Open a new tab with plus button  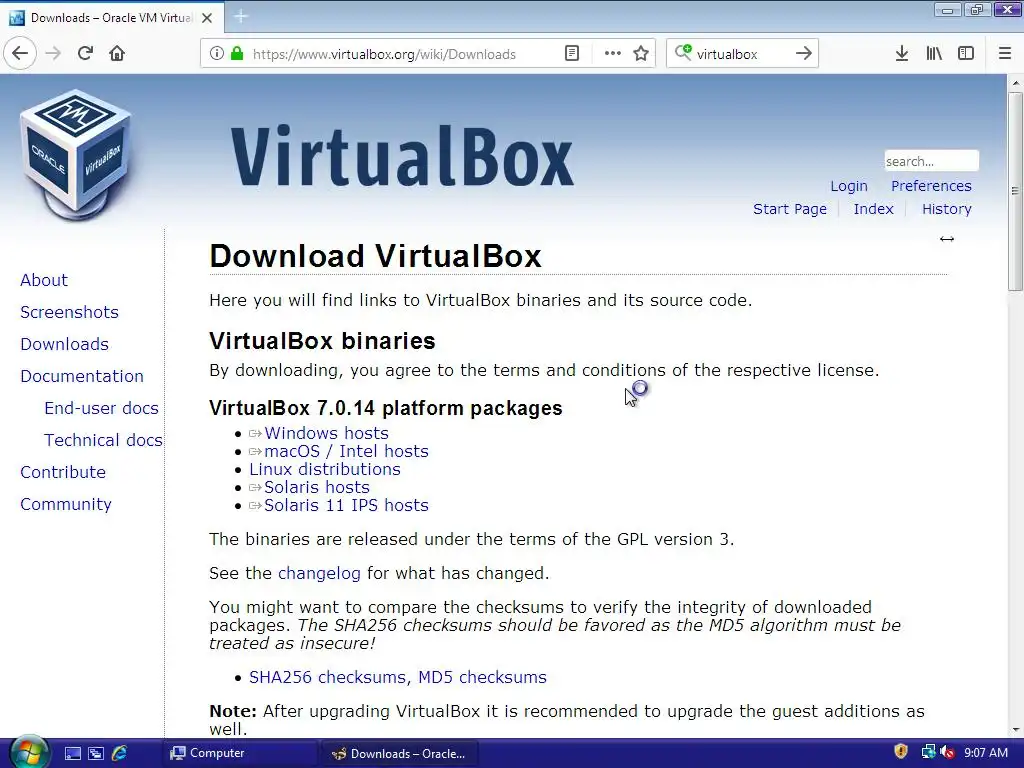240,17
